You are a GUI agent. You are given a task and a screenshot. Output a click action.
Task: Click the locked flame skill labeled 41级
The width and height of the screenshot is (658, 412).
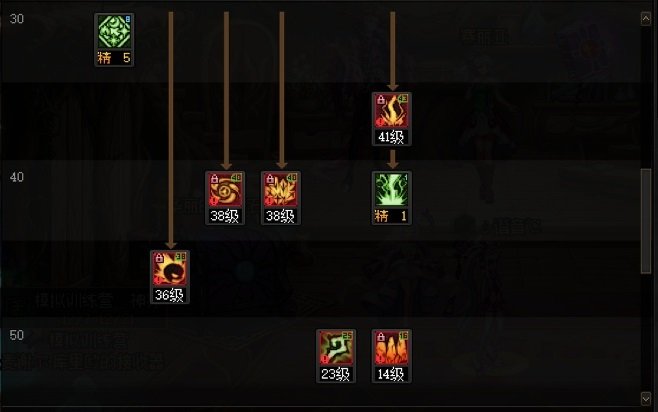click(392, 111)
